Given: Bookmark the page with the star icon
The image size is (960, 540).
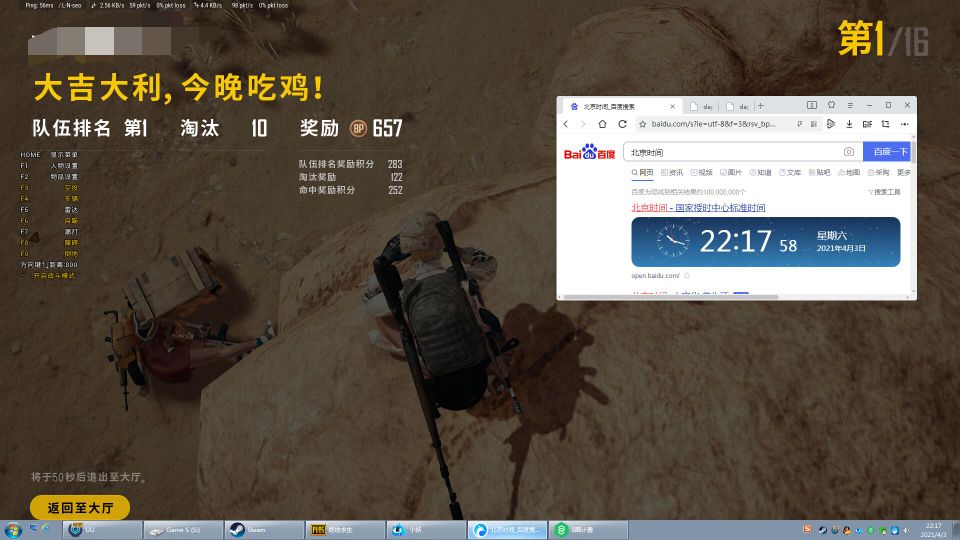Looking at the screenshot, I should coord(642,124).
